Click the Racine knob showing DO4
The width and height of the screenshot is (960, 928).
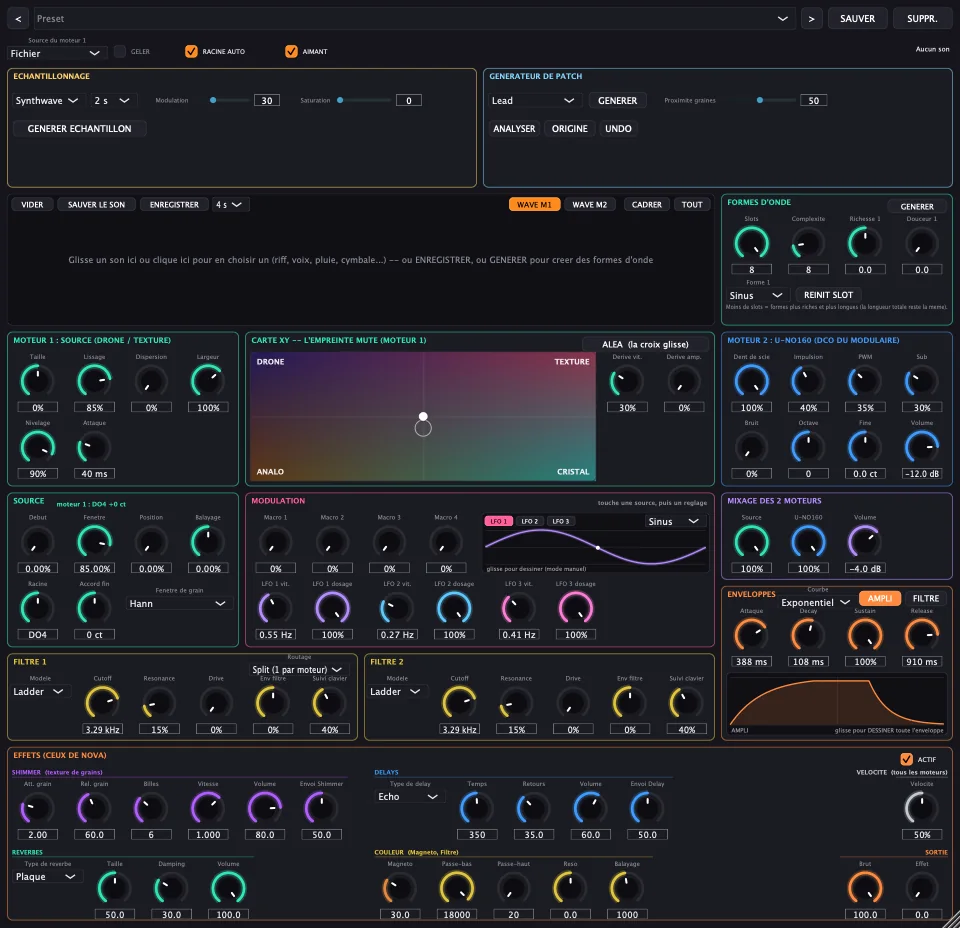(x=38, y=608)
